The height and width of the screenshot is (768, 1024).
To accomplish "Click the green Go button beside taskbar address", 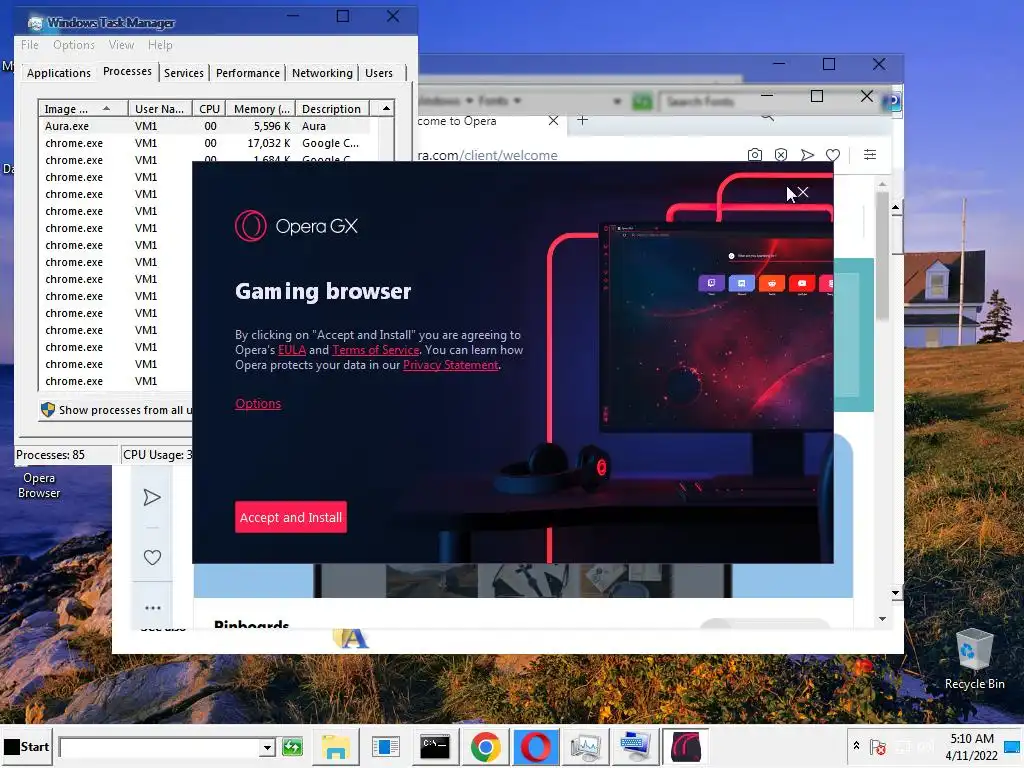I will coord(292,746).
